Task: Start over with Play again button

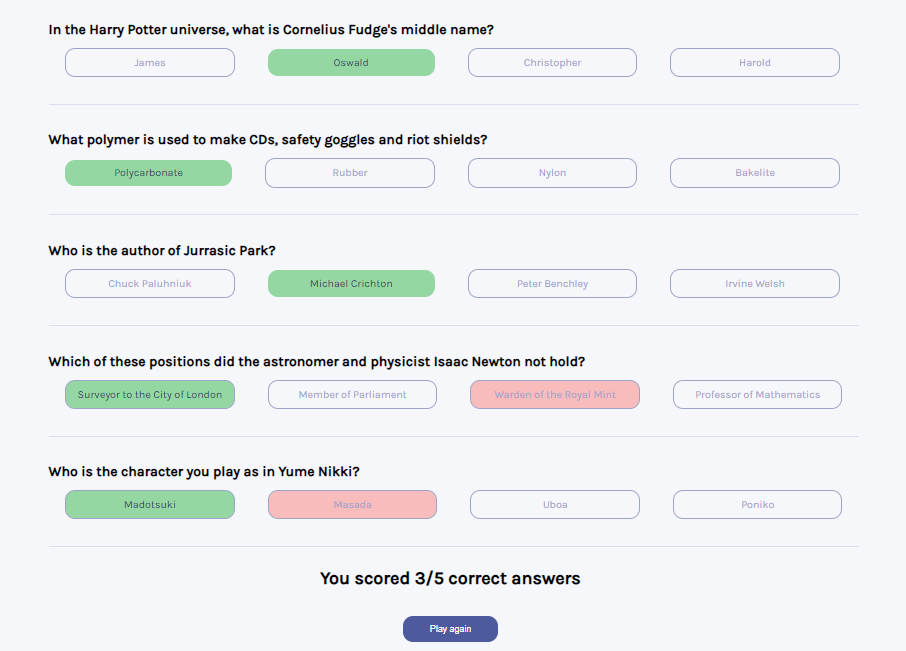Action: (x=450, y=628)
